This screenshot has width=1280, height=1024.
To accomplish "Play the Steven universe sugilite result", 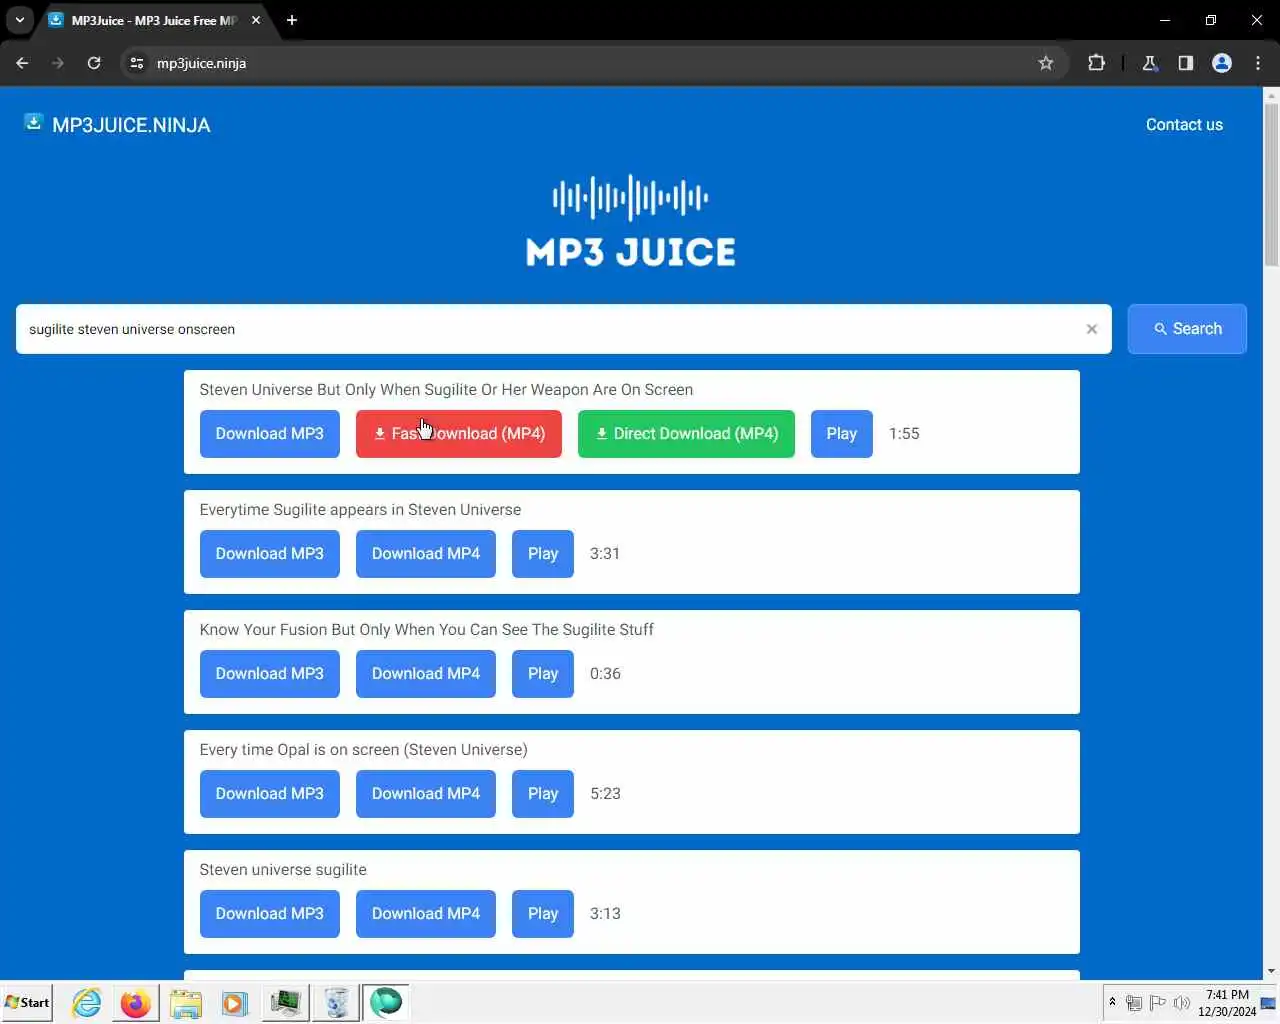I will click(x=543, y=914).
